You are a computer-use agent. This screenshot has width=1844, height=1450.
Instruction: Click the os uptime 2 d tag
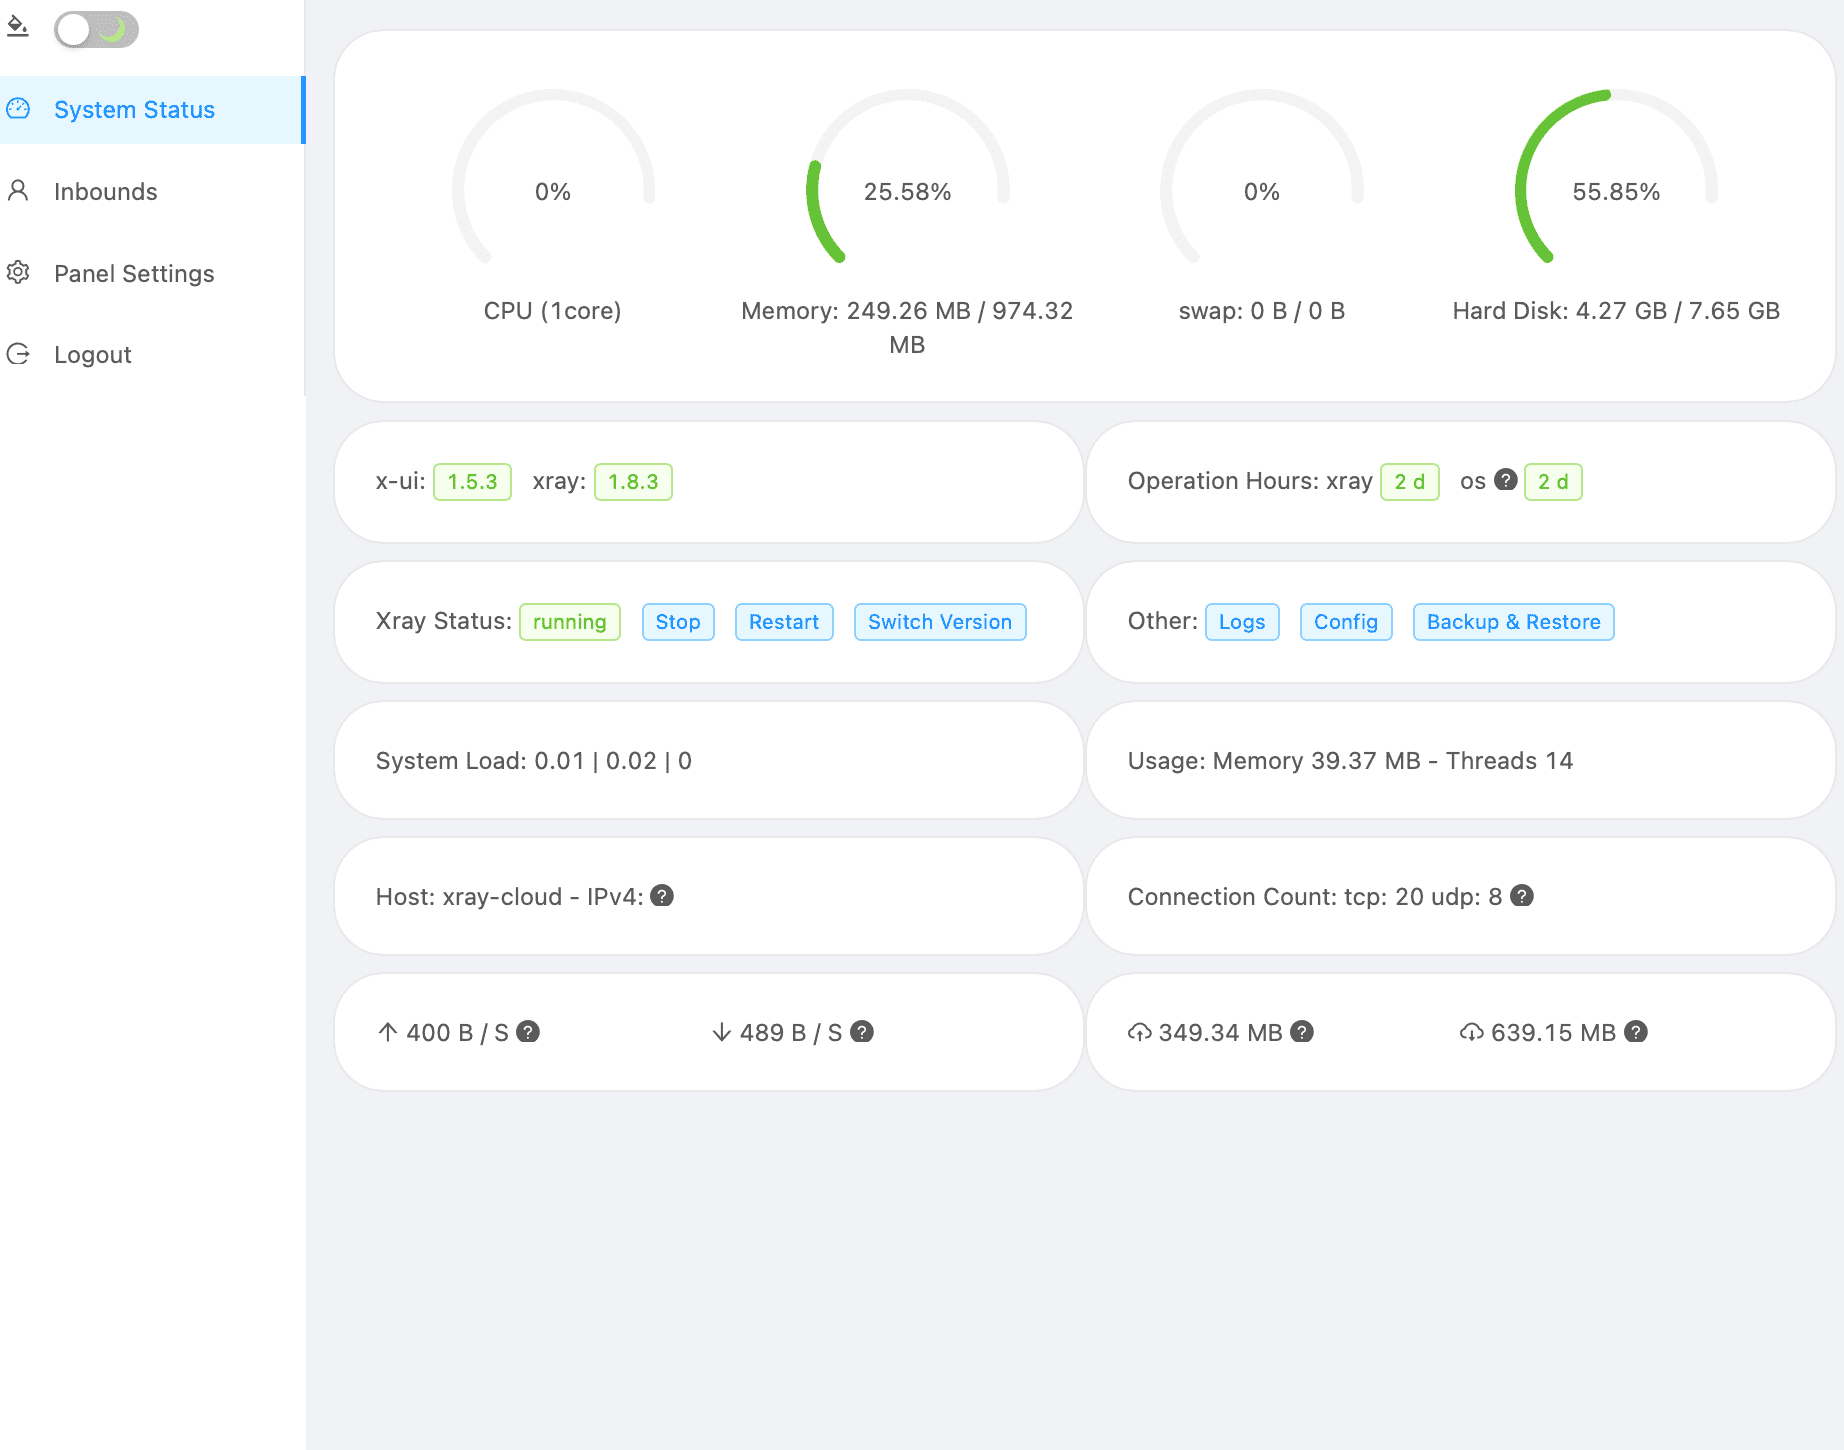point(1553,482)
